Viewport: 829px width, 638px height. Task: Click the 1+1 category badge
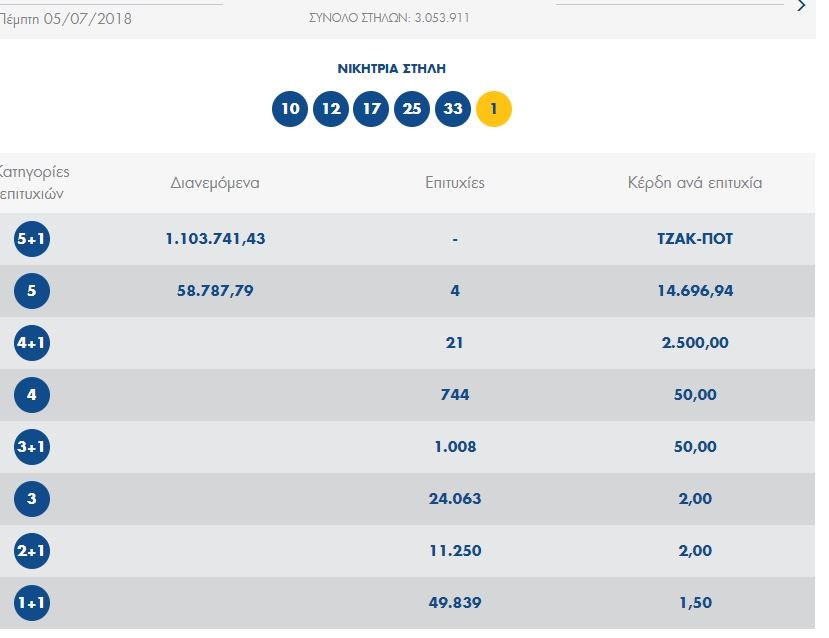coord(32,603)
